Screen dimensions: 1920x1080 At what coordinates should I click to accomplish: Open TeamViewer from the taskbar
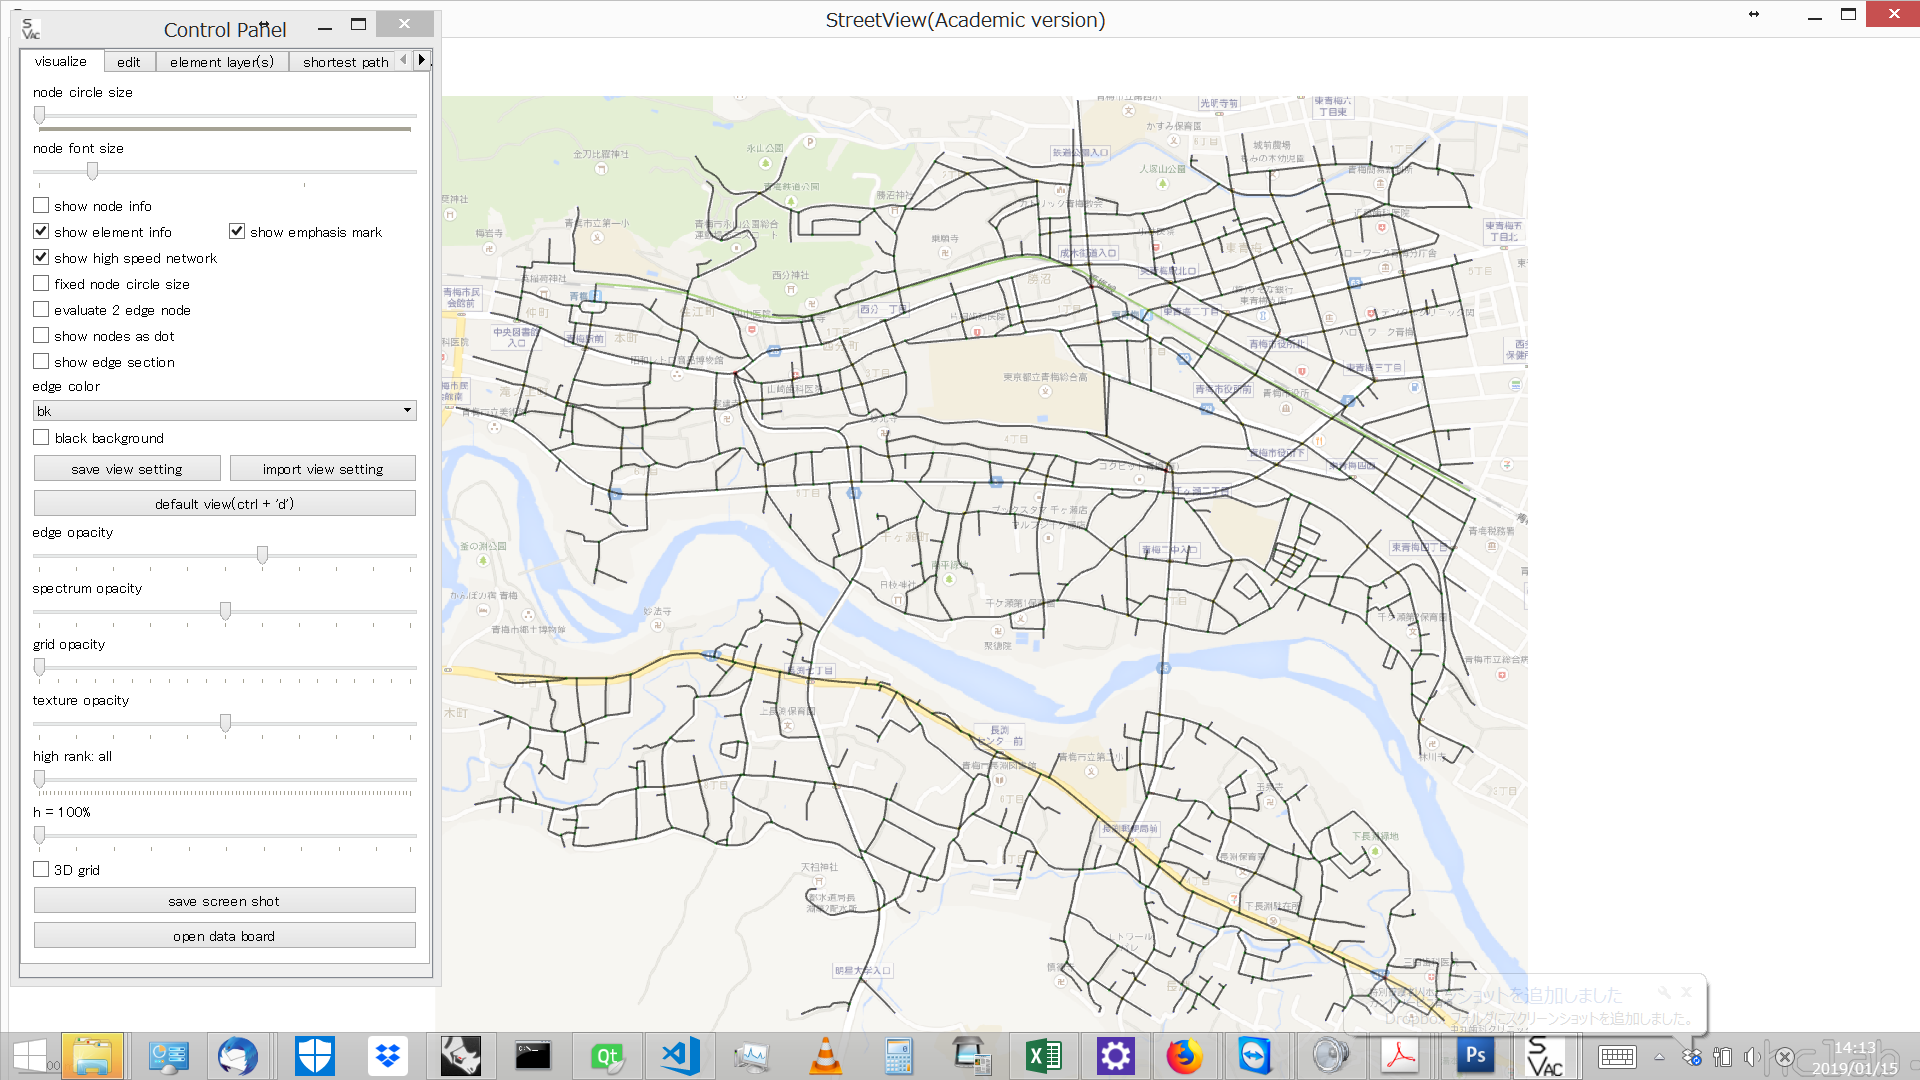point(1255,1056)
